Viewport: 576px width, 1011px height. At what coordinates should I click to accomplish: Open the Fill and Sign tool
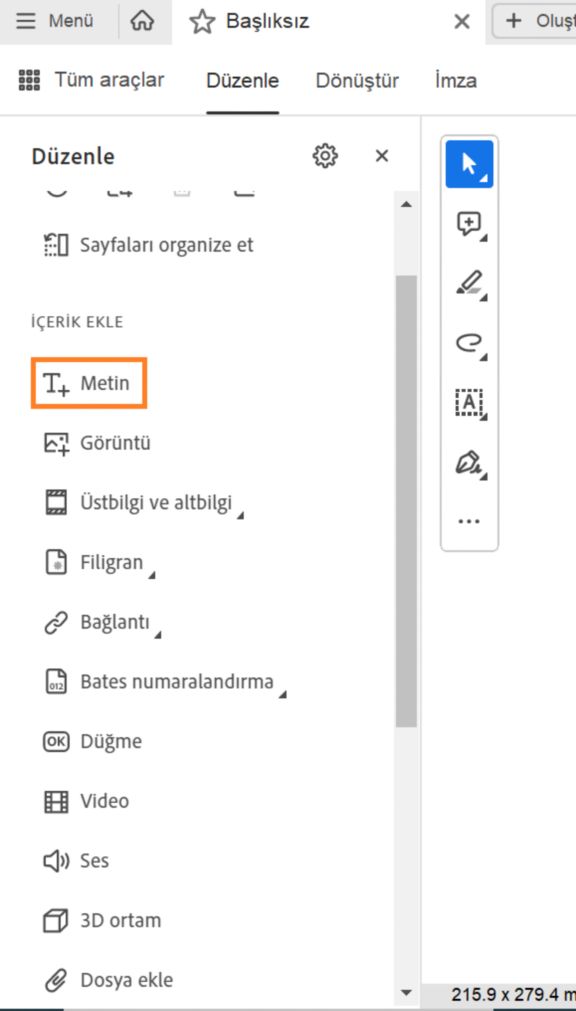468,463
